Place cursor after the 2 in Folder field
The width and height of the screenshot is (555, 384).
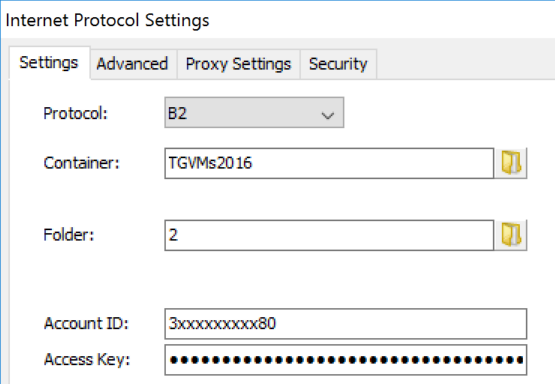179,235
